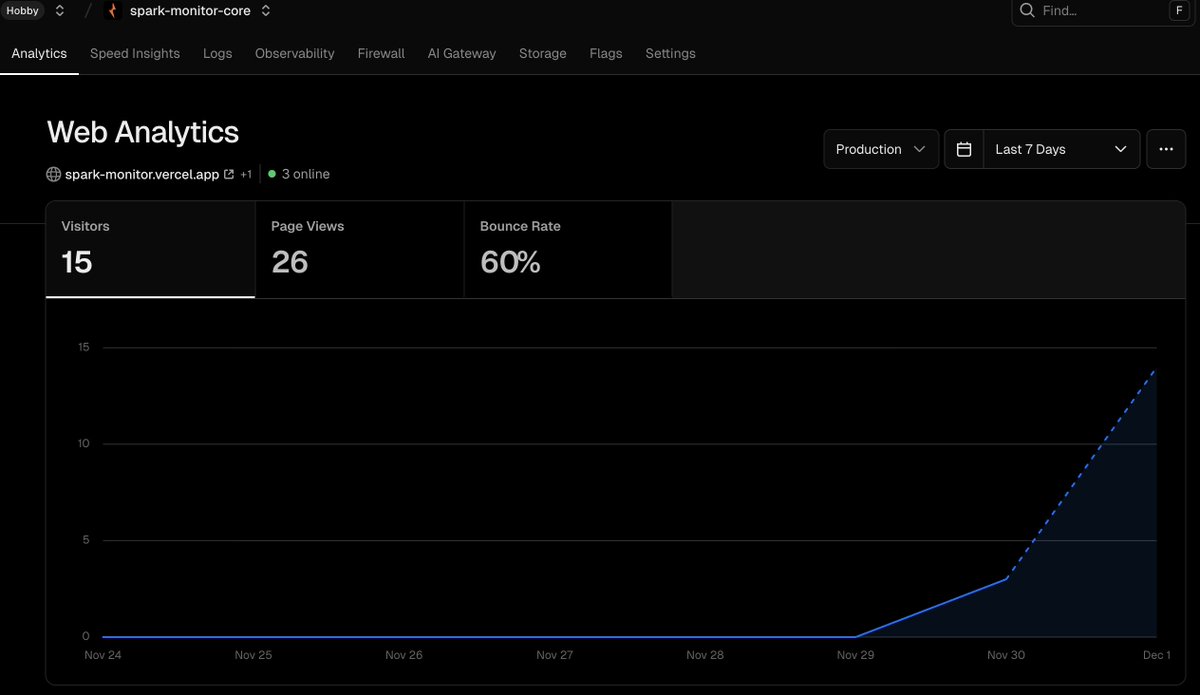Open the Storage tab

pos(543,53)
